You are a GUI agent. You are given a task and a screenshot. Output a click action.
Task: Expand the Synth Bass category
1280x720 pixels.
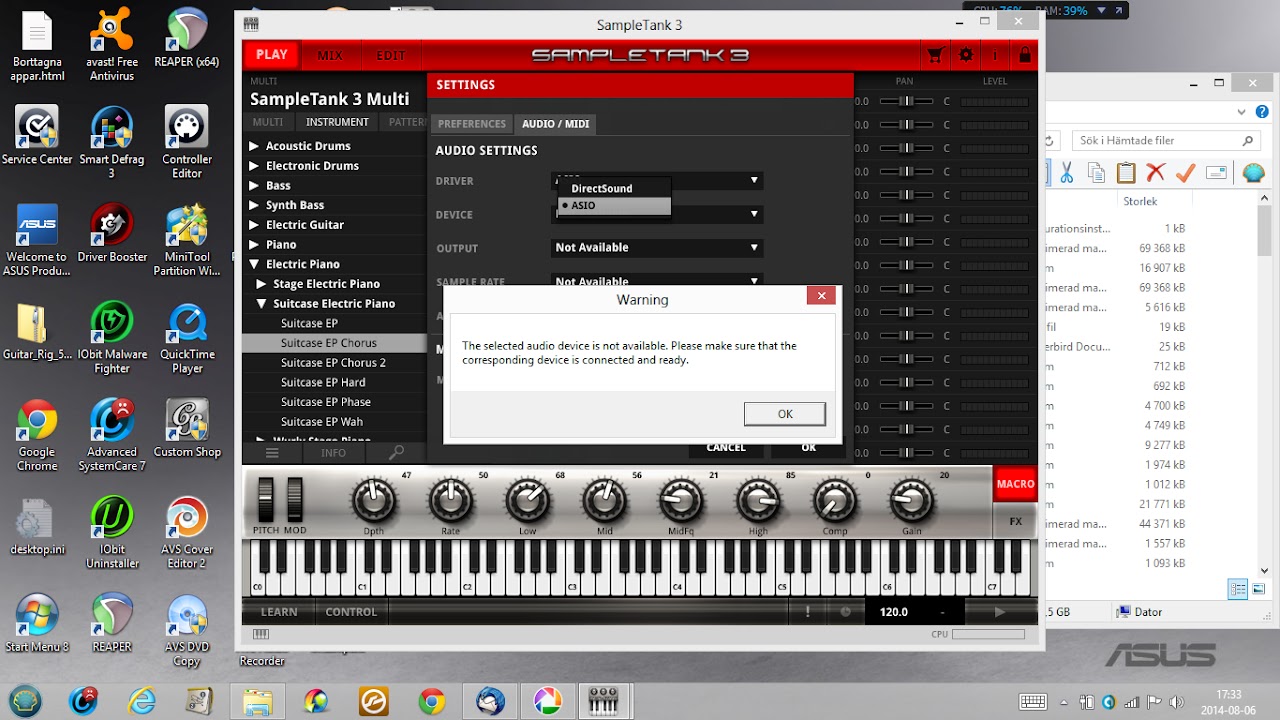pos(254,205)
